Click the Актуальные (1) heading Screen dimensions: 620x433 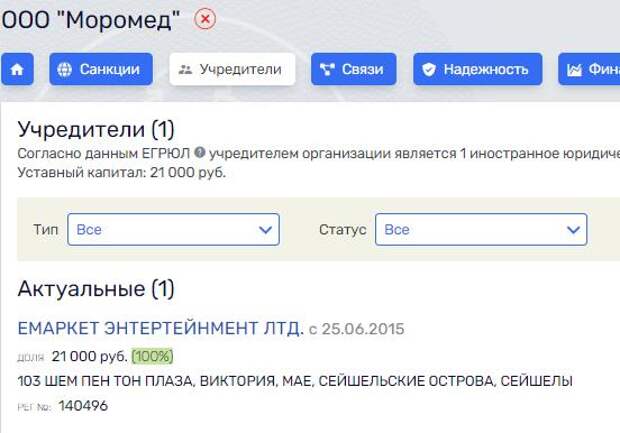coord(96,290)
